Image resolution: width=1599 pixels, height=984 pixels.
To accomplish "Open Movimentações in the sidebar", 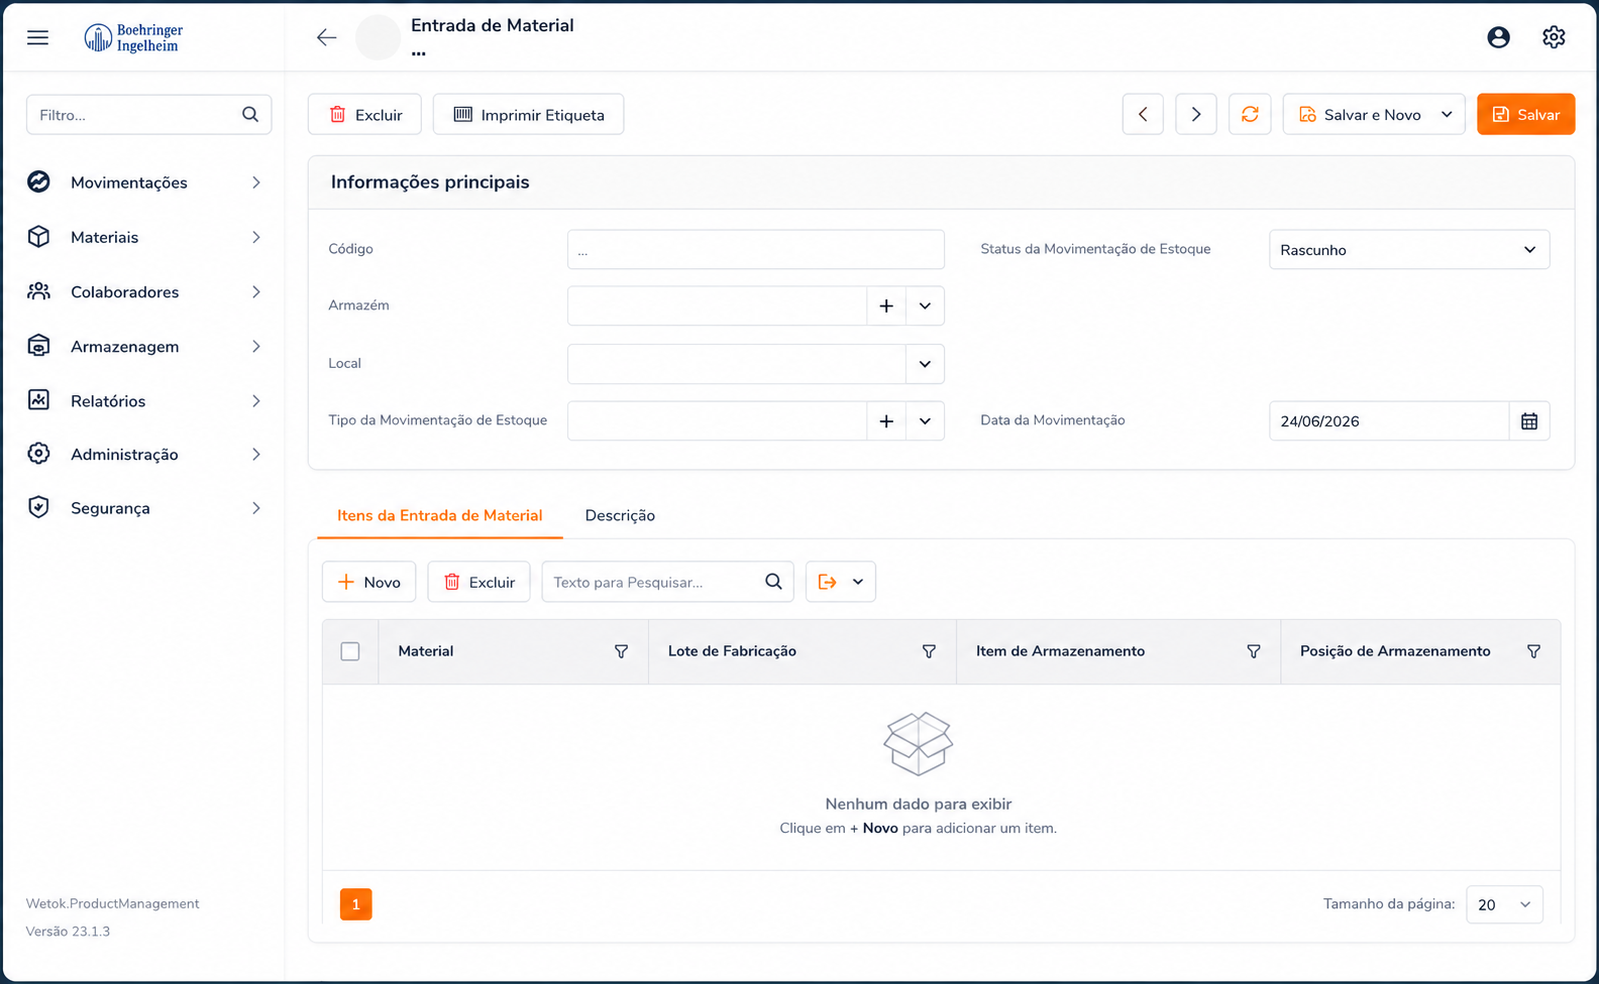I will pos(145,182).
